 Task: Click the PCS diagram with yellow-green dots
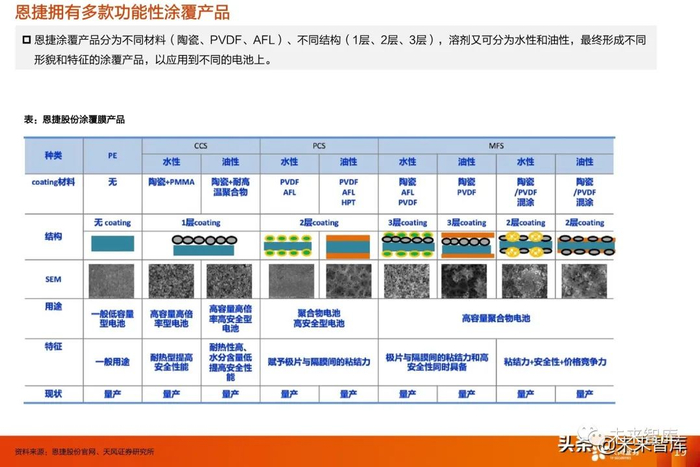288,246
